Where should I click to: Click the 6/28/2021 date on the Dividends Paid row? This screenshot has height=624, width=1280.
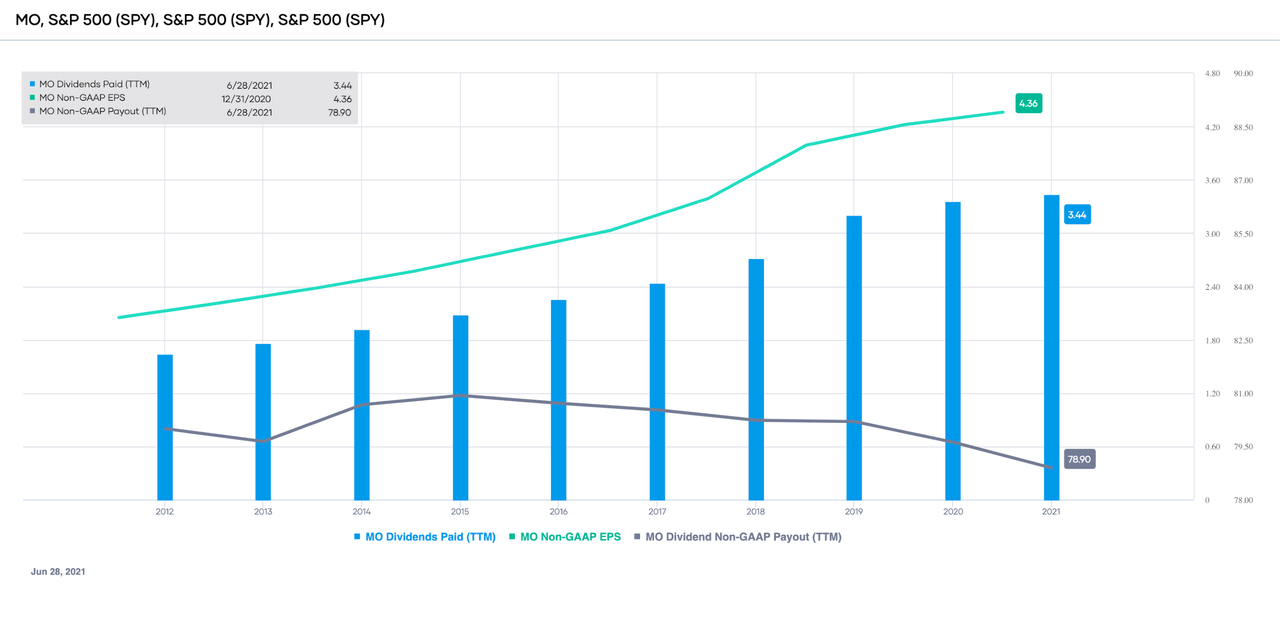pos(250,84)
